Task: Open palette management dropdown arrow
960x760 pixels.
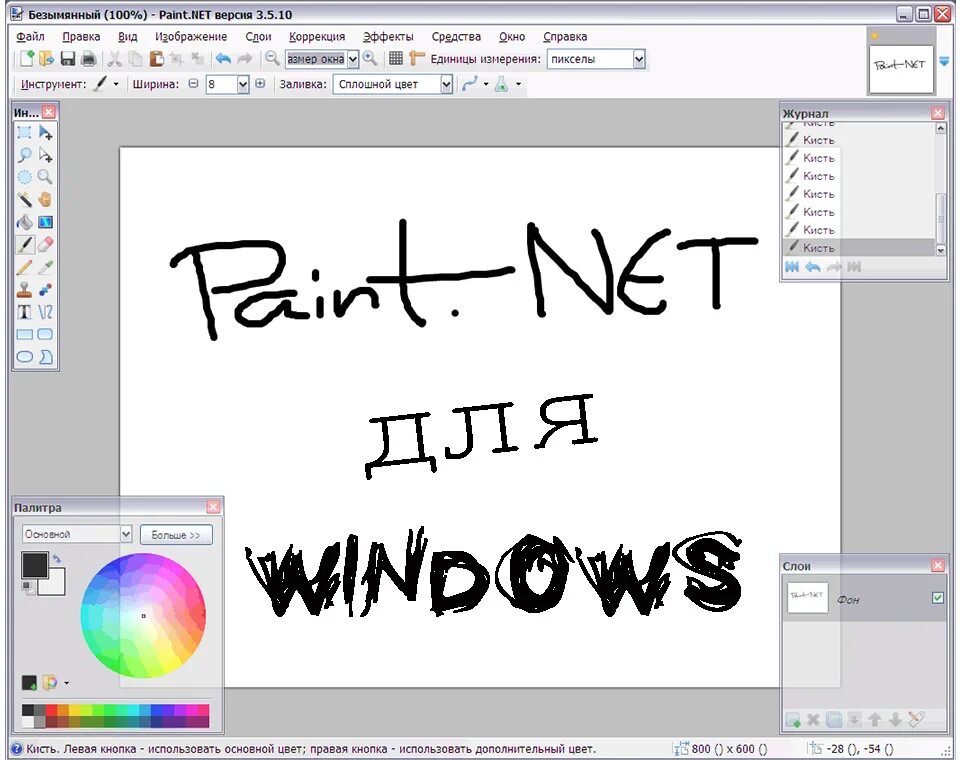Action: [66, 683]
